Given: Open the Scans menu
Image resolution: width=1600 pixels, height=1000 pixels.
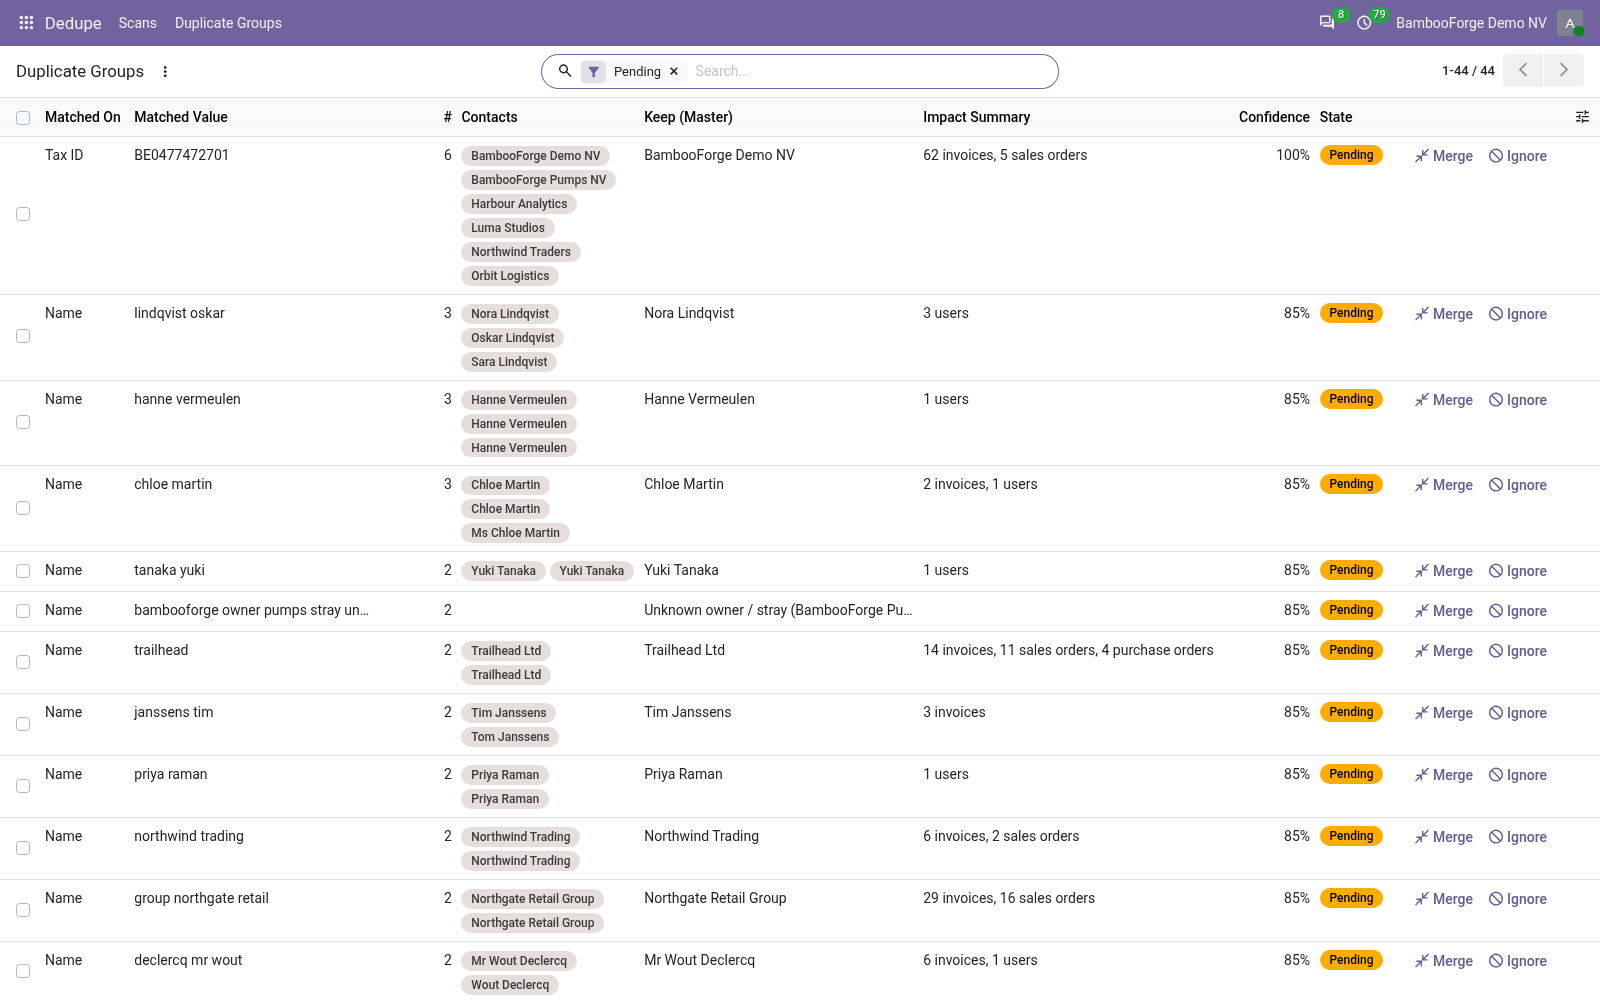Looking at the screenshot, I should (137, 23).
